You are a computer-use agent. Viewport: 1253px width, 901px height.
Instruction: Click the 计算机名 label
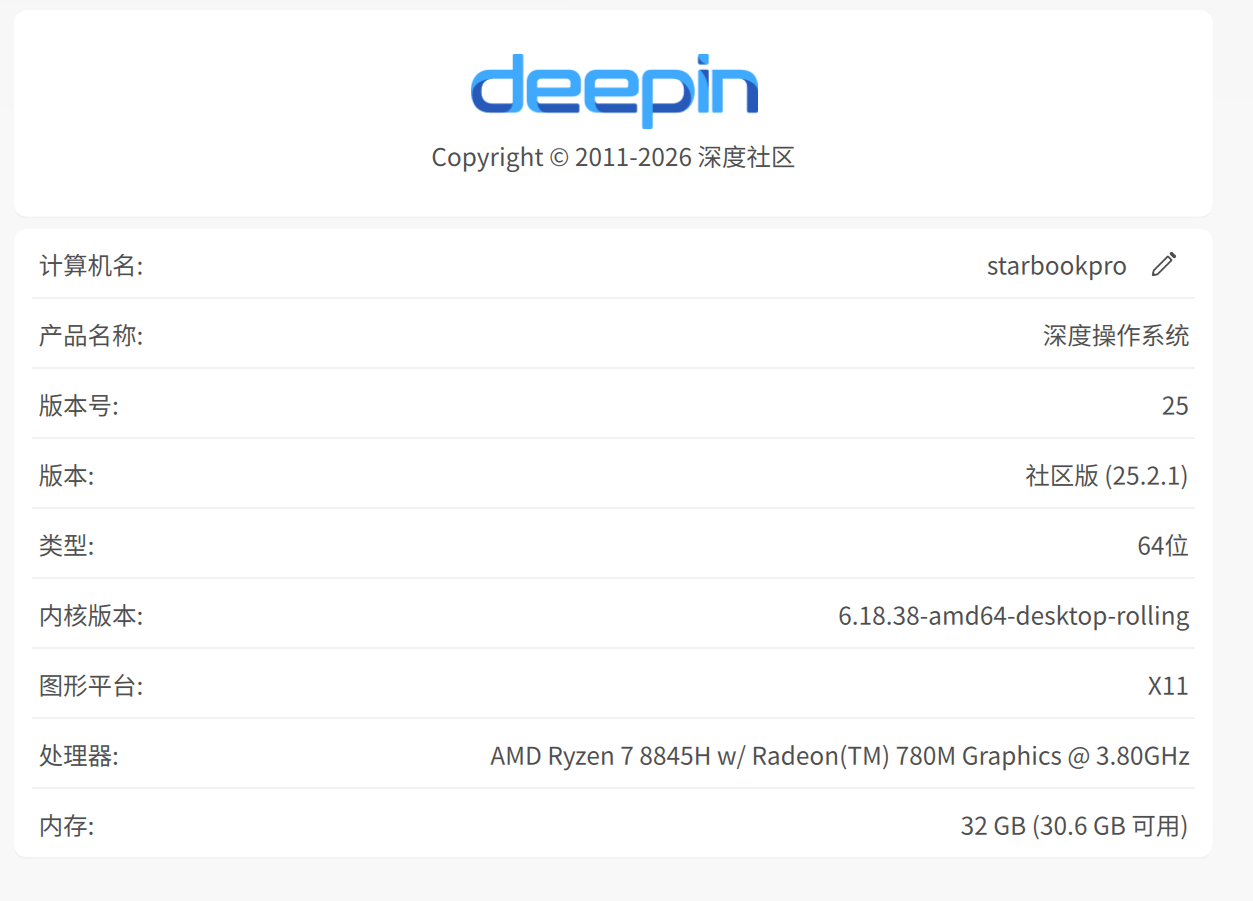coord(91,266)
